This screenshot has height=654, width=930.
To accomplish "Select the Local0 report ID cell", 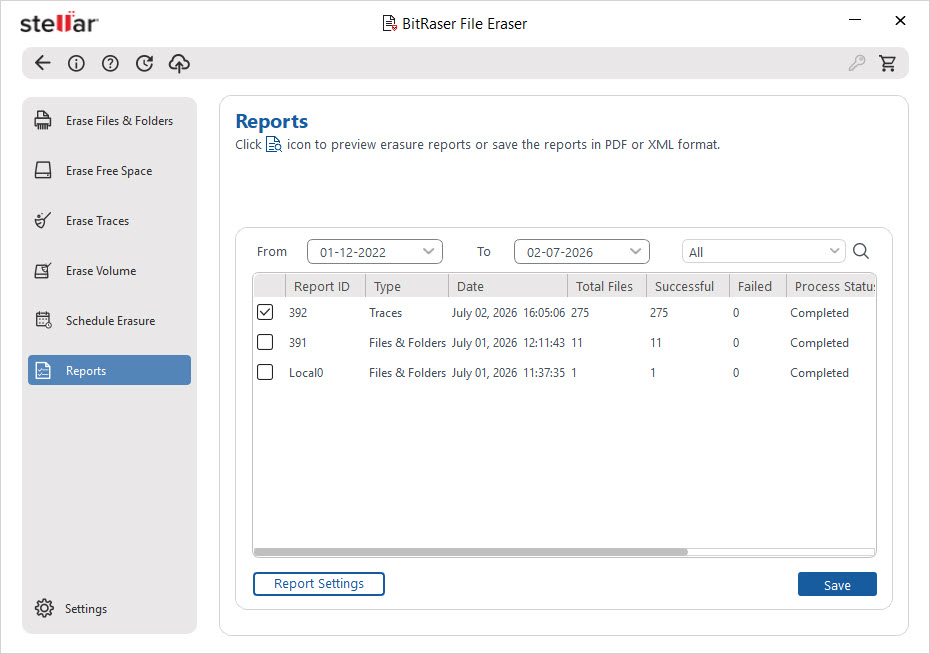I will (306, 373).
